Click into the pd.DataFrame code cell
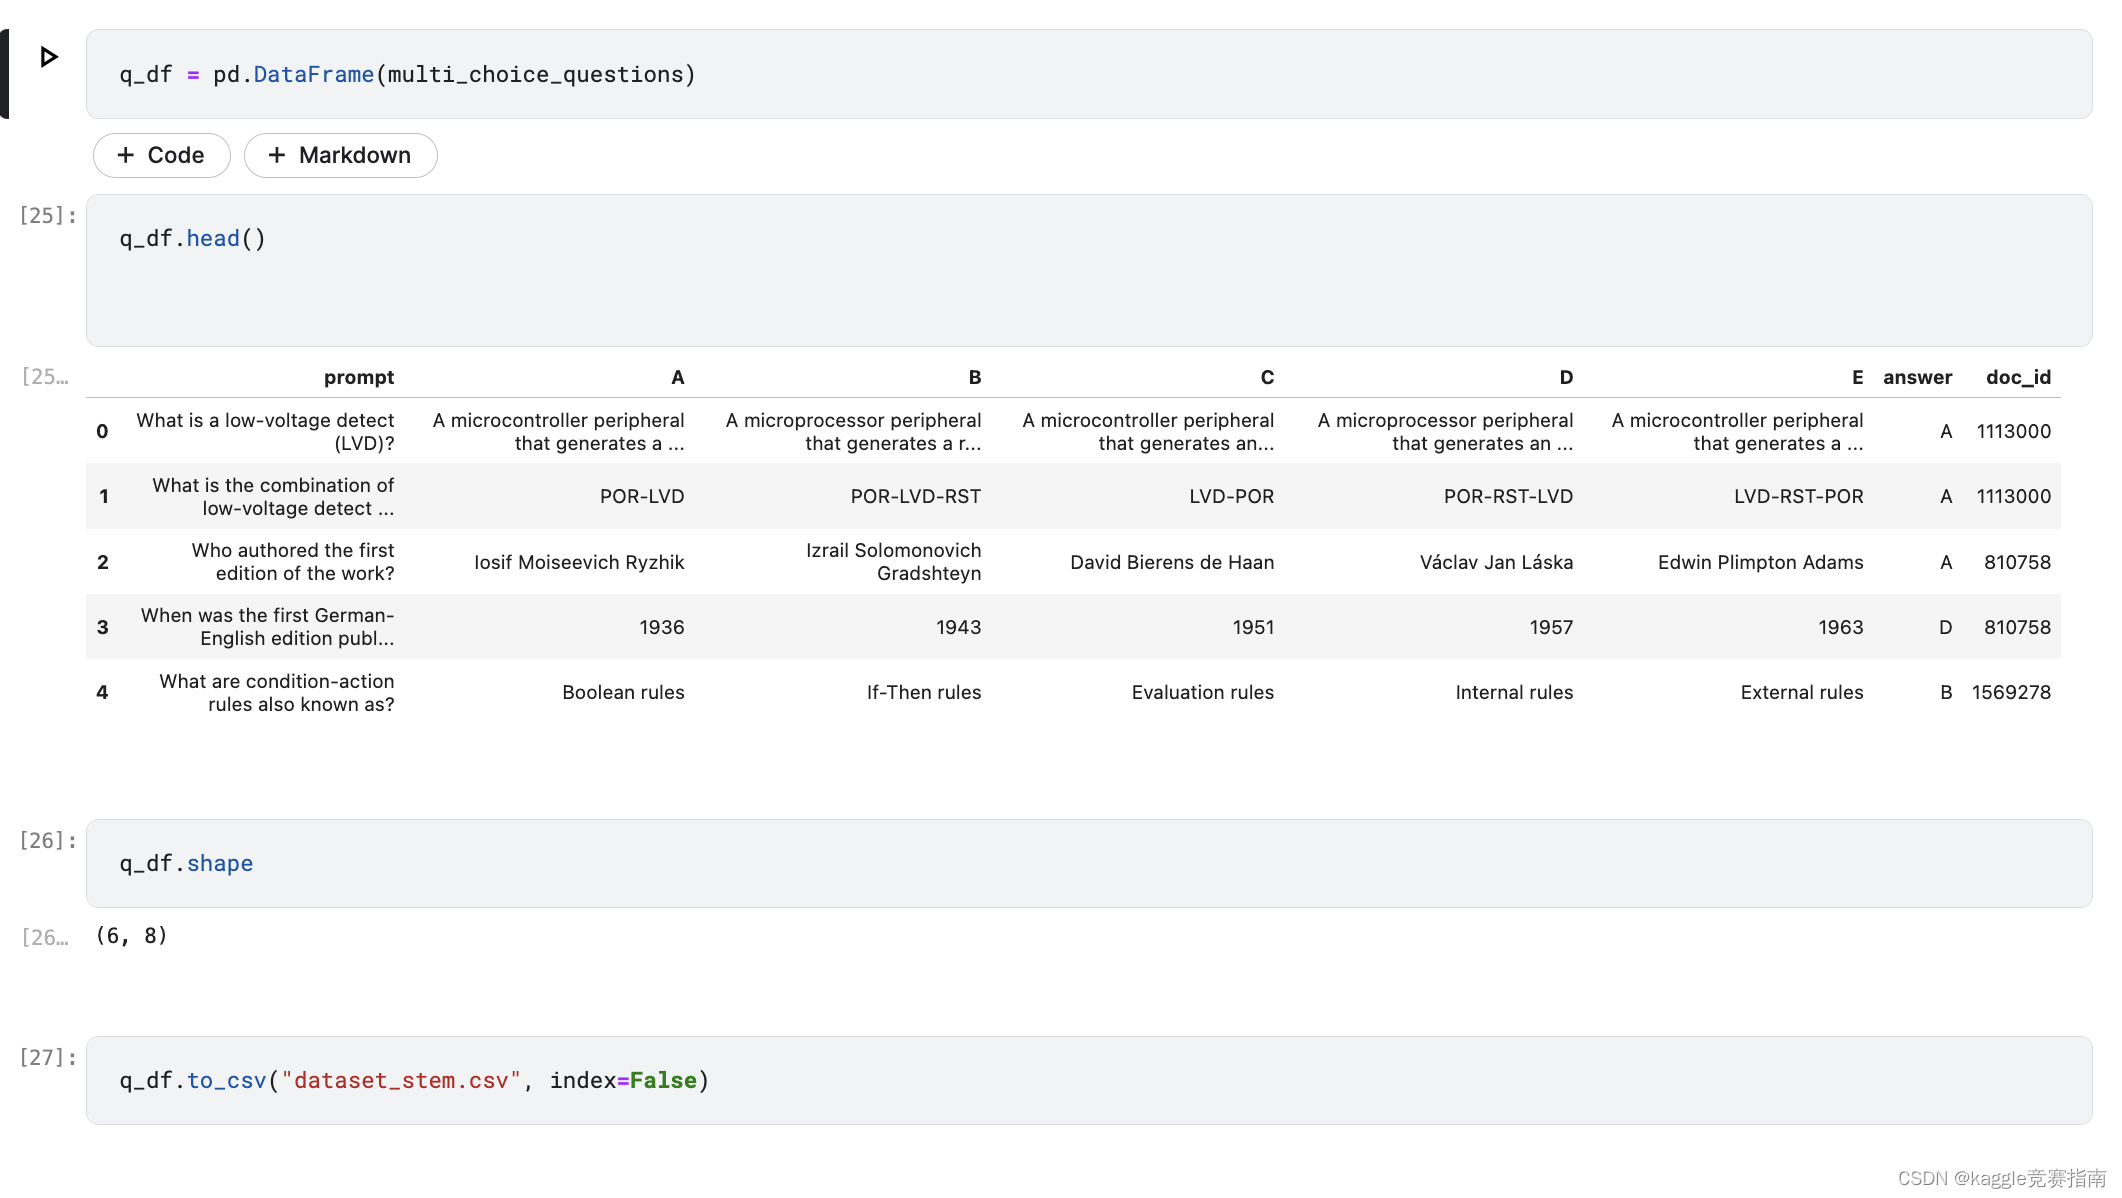This screenshot has height=1198, width=2122. (x=1089, y=74)
